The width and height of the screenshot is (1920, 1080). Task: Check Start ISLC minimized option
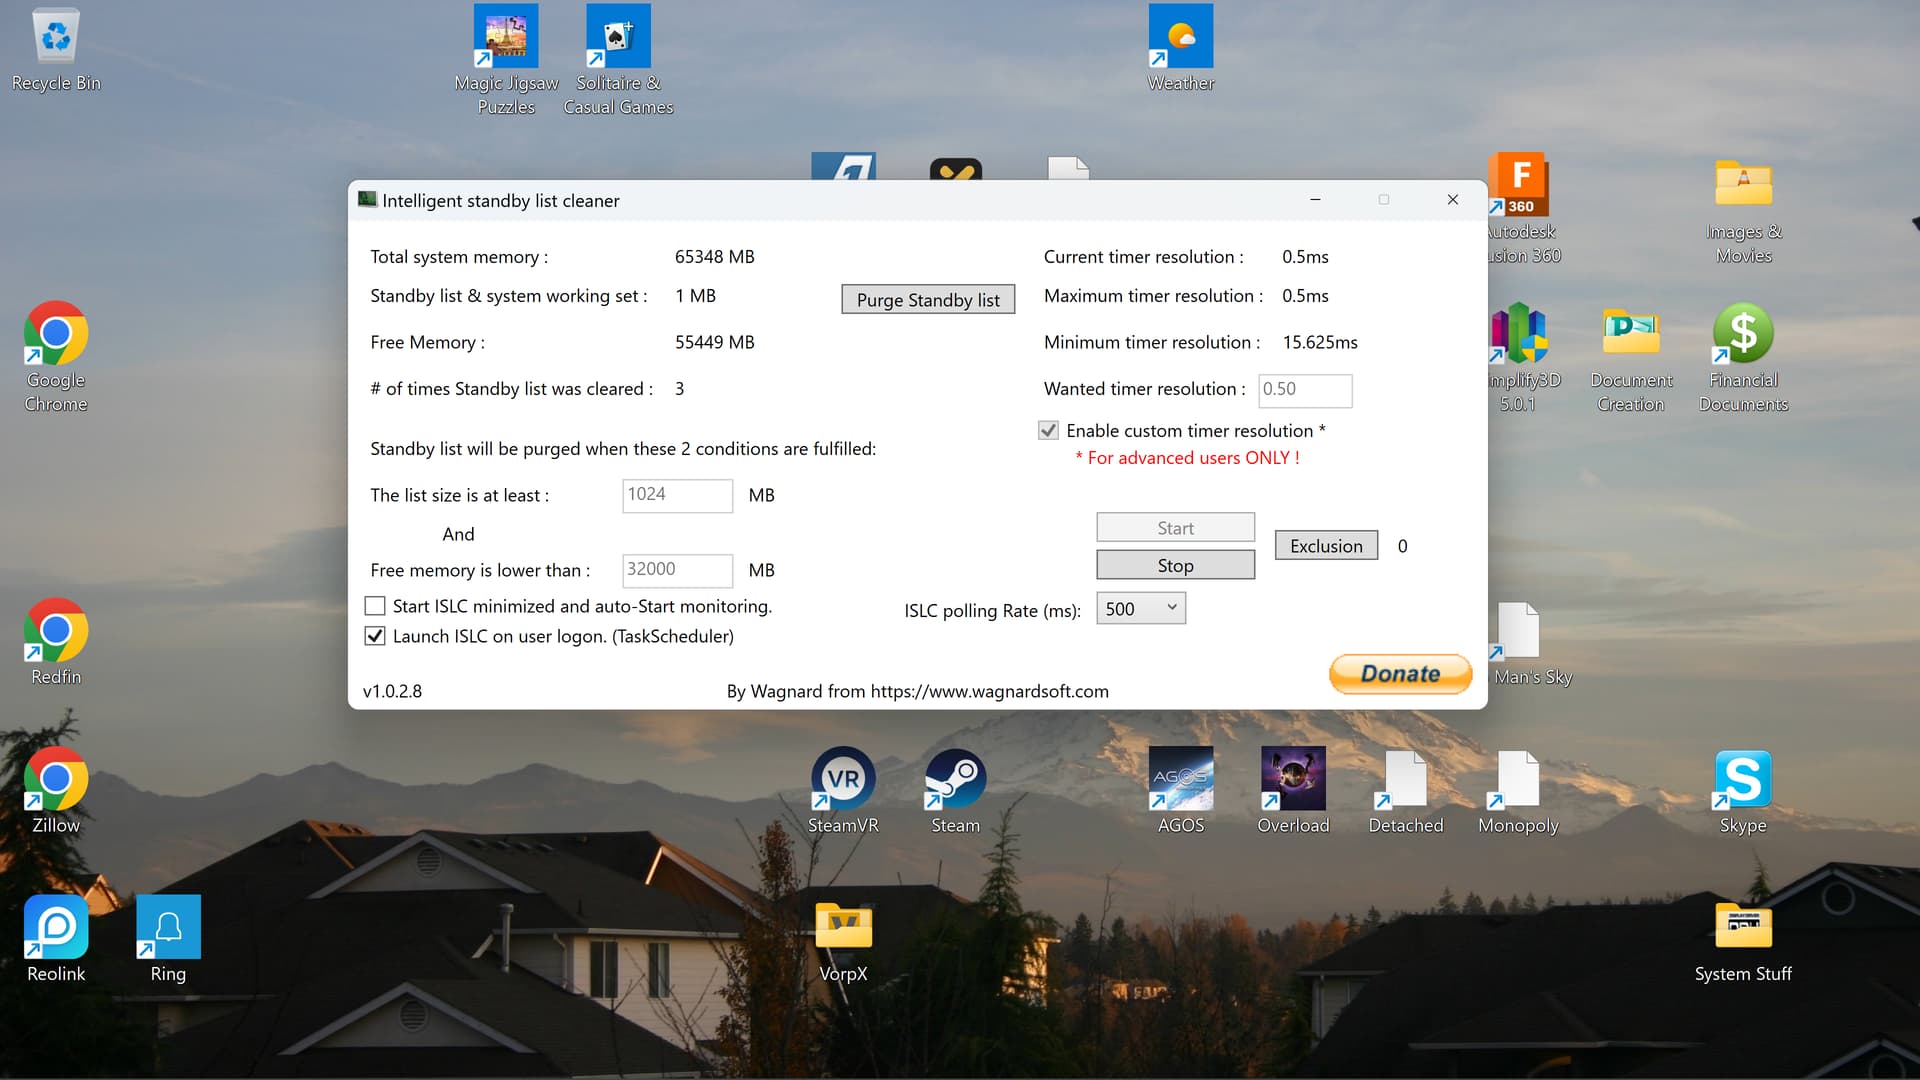375,606
